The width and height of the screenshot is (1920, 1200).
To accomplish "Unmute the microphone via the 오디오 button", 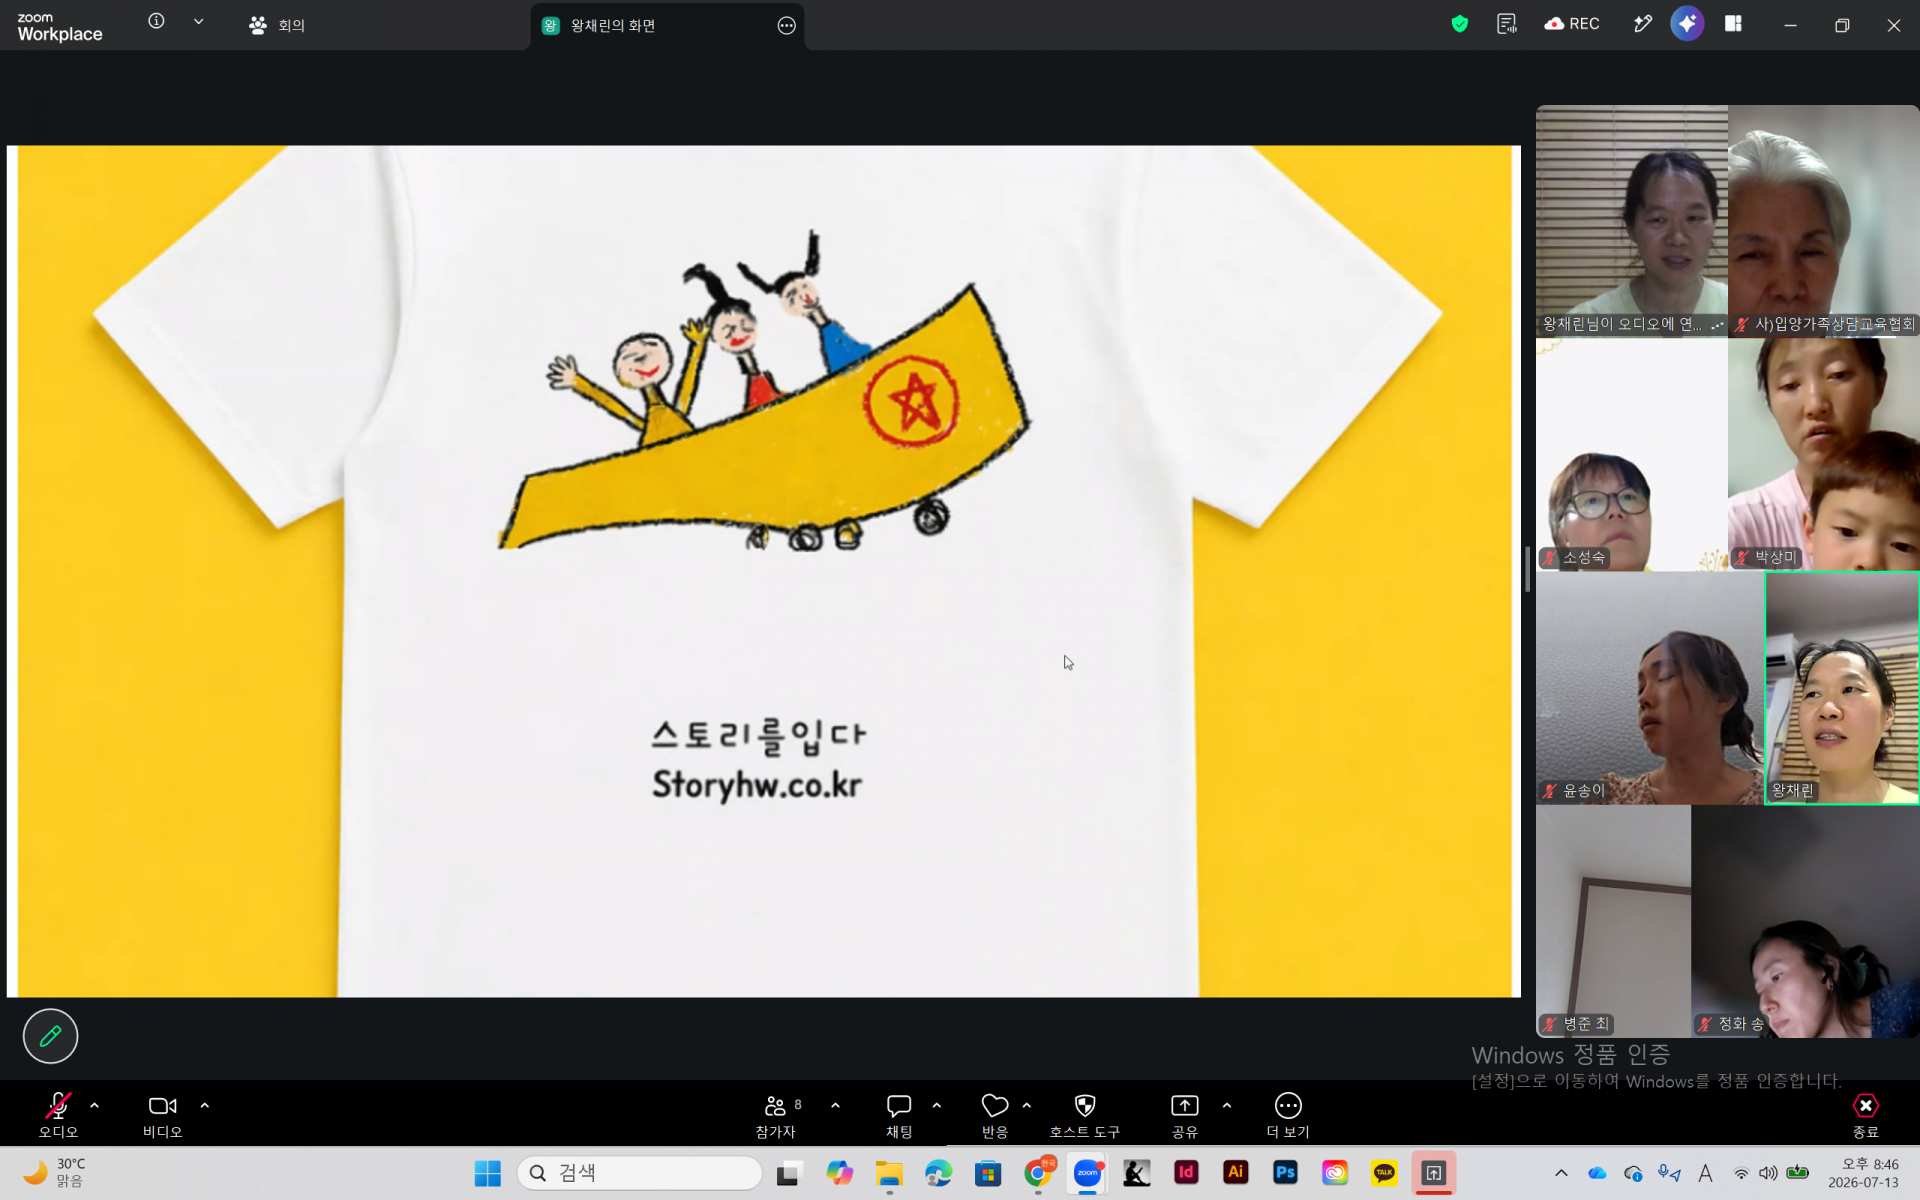I will click(x=58, y=1114).
